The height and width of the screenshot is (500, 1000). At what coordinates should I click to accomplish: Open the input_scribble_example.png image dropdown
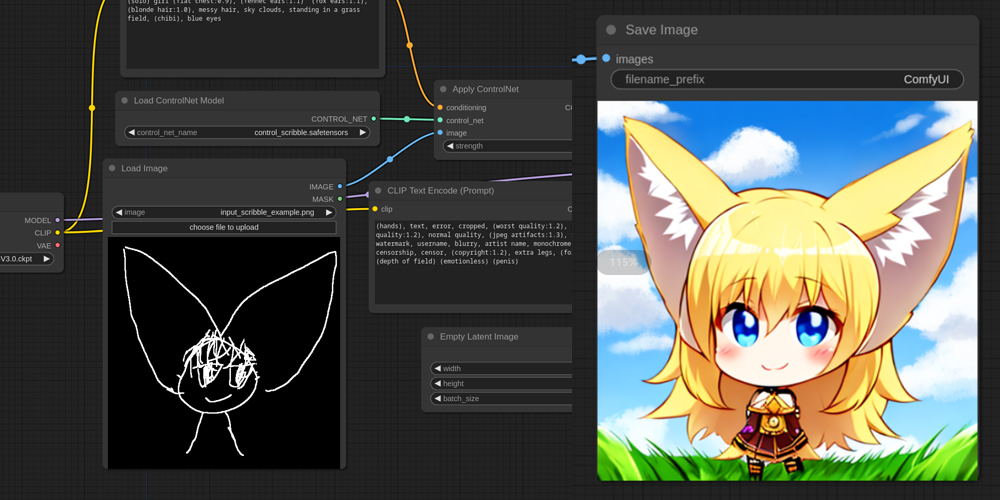click(224, 212)
